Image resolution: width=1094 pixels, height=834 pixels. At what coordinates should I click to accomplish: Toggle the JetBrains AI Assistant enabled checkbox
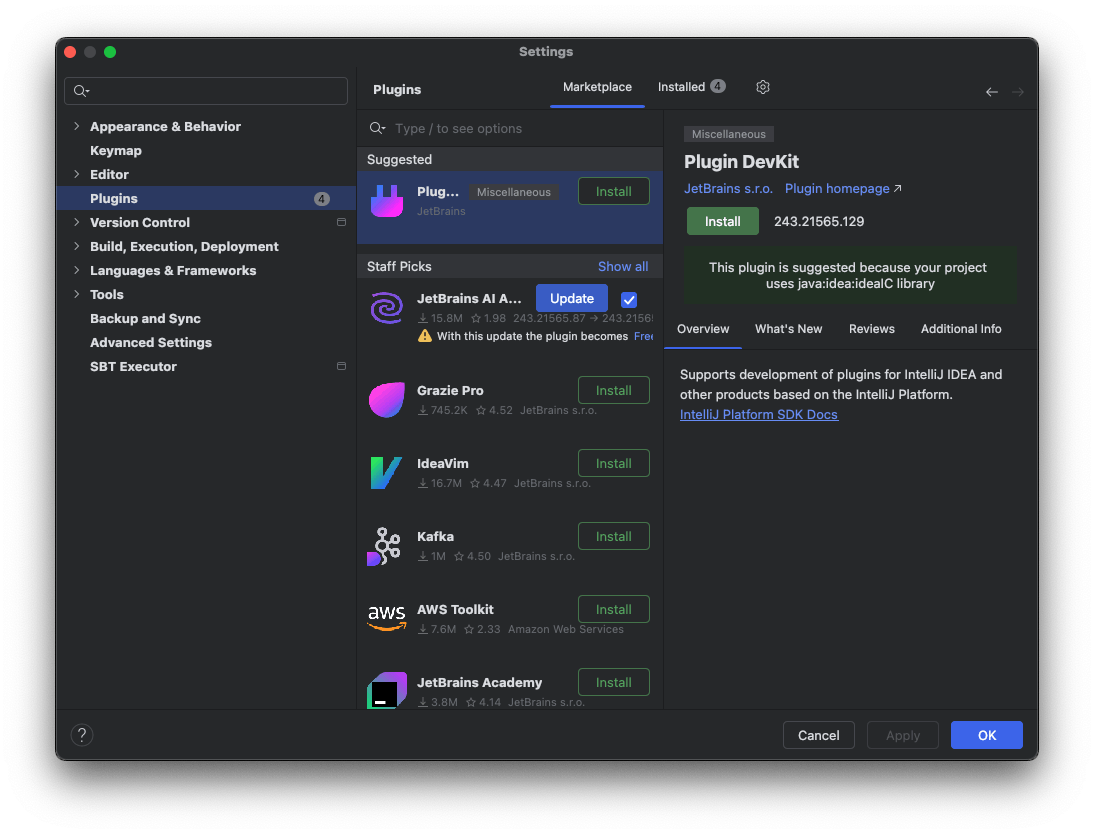coord(629,299)
